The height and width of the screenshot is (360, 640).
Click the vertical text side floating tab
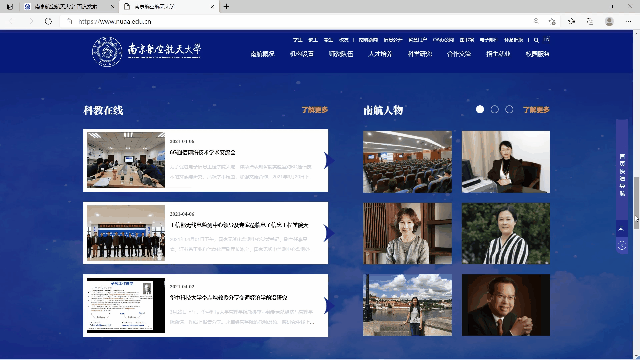(x=622, y=170)
